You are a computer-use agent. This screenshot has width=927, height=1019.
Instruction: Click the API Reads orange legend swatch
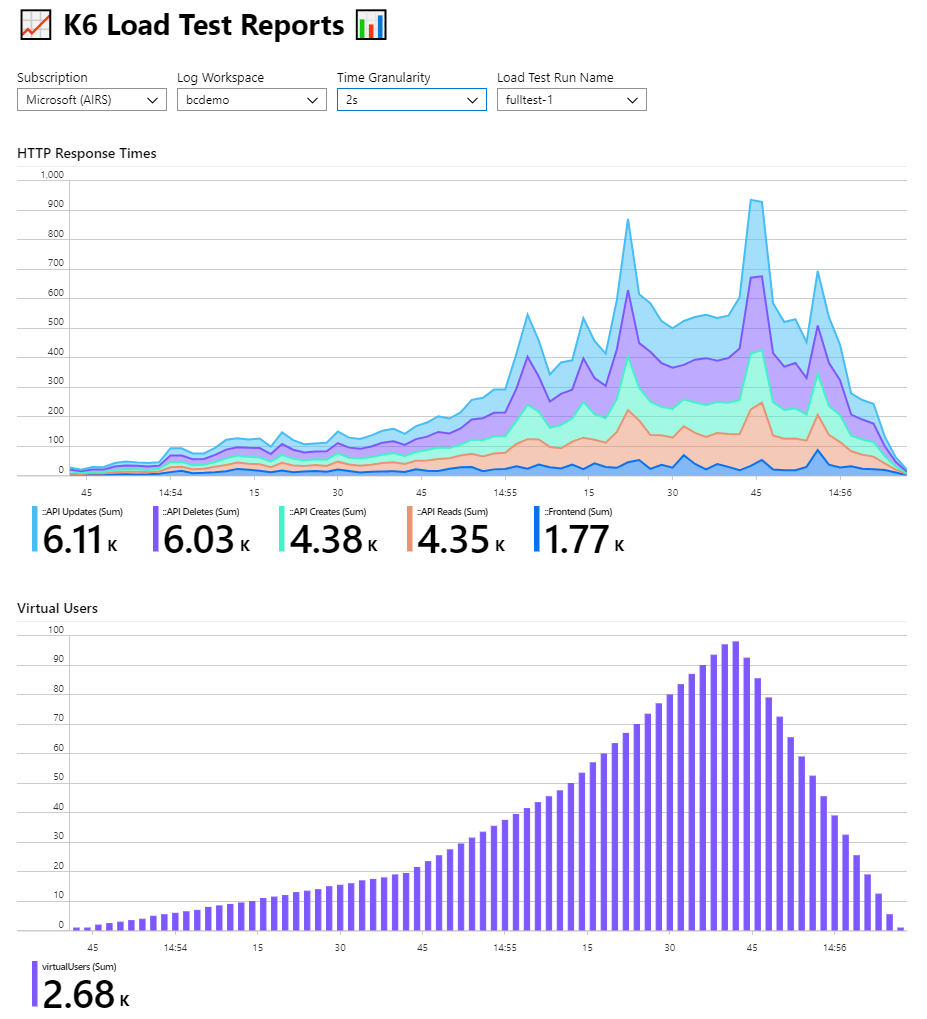tap(410, 530)
